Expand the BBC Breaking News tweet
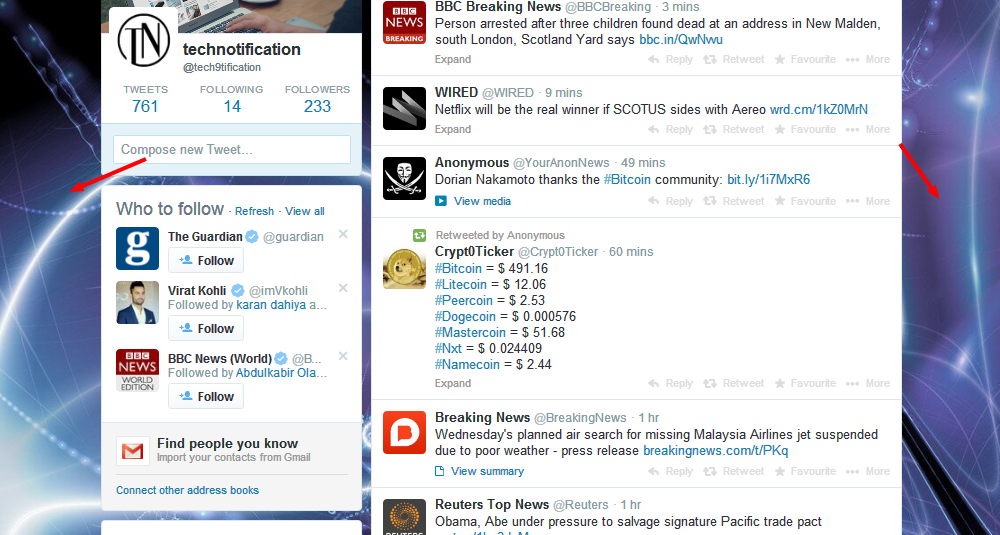Viewport: 1000px width, 535px height. [453, 59]
